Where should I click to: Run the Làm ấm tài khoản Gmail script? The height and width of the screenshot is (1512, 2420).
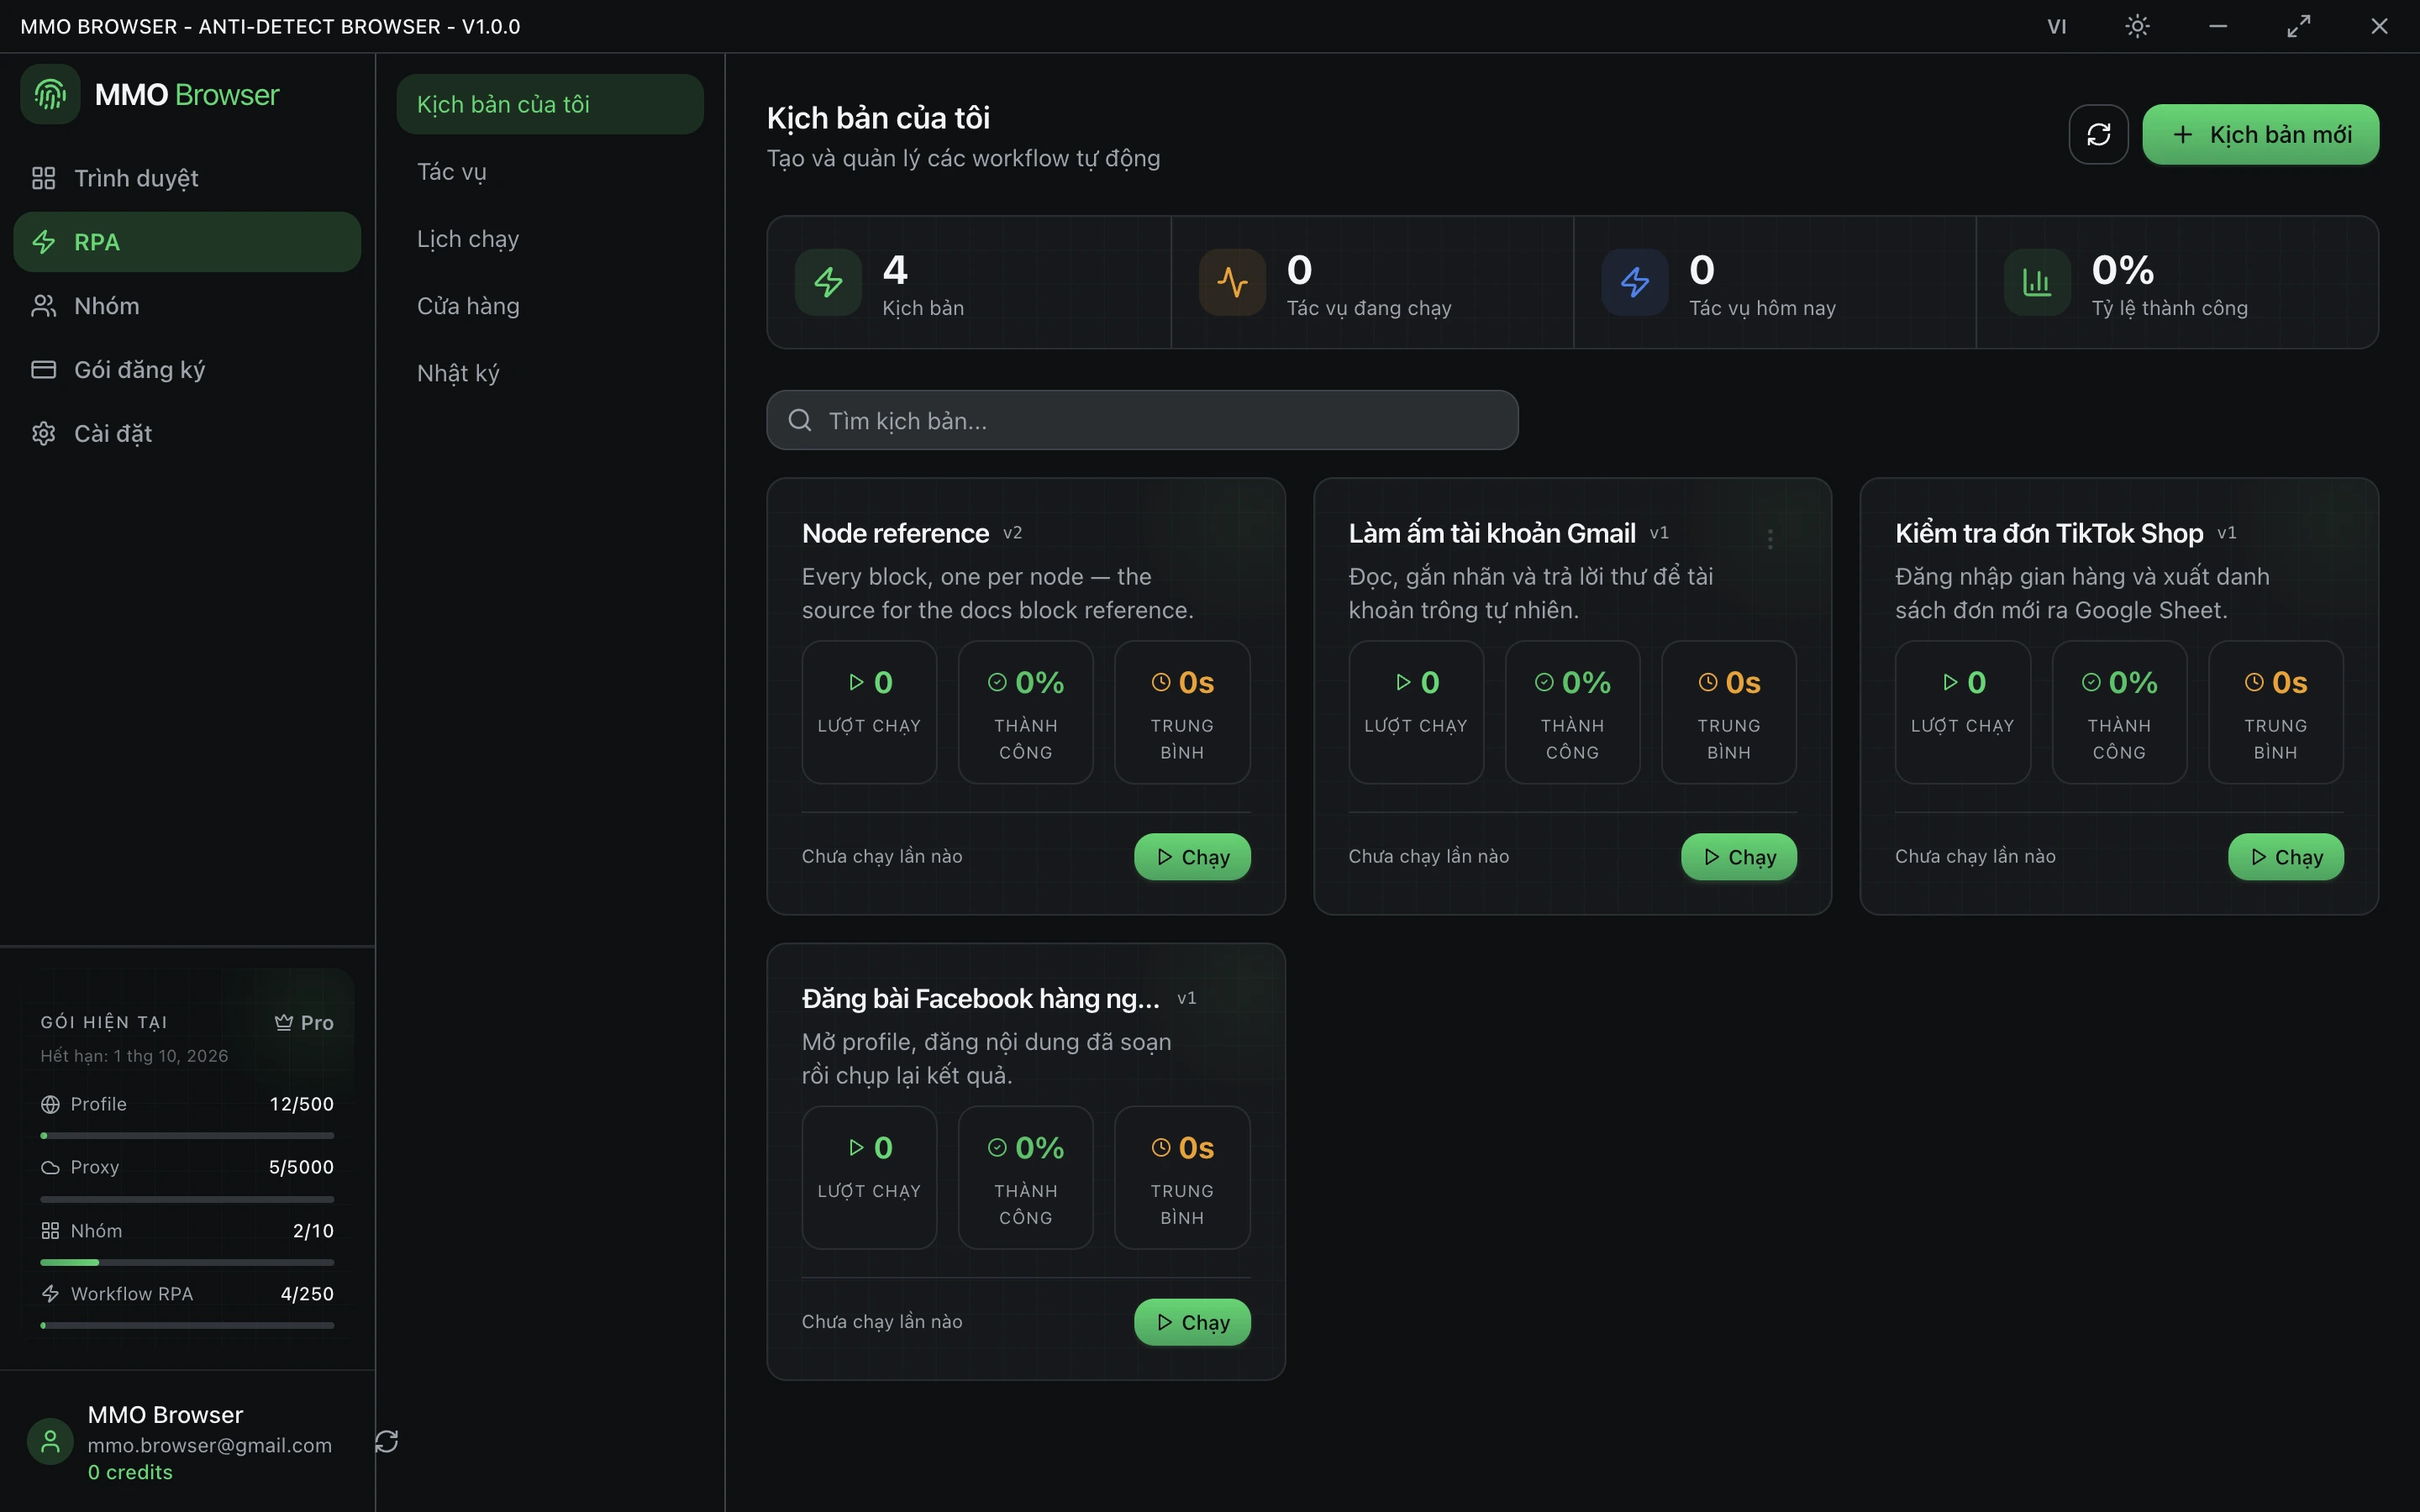click(1739, 857)
